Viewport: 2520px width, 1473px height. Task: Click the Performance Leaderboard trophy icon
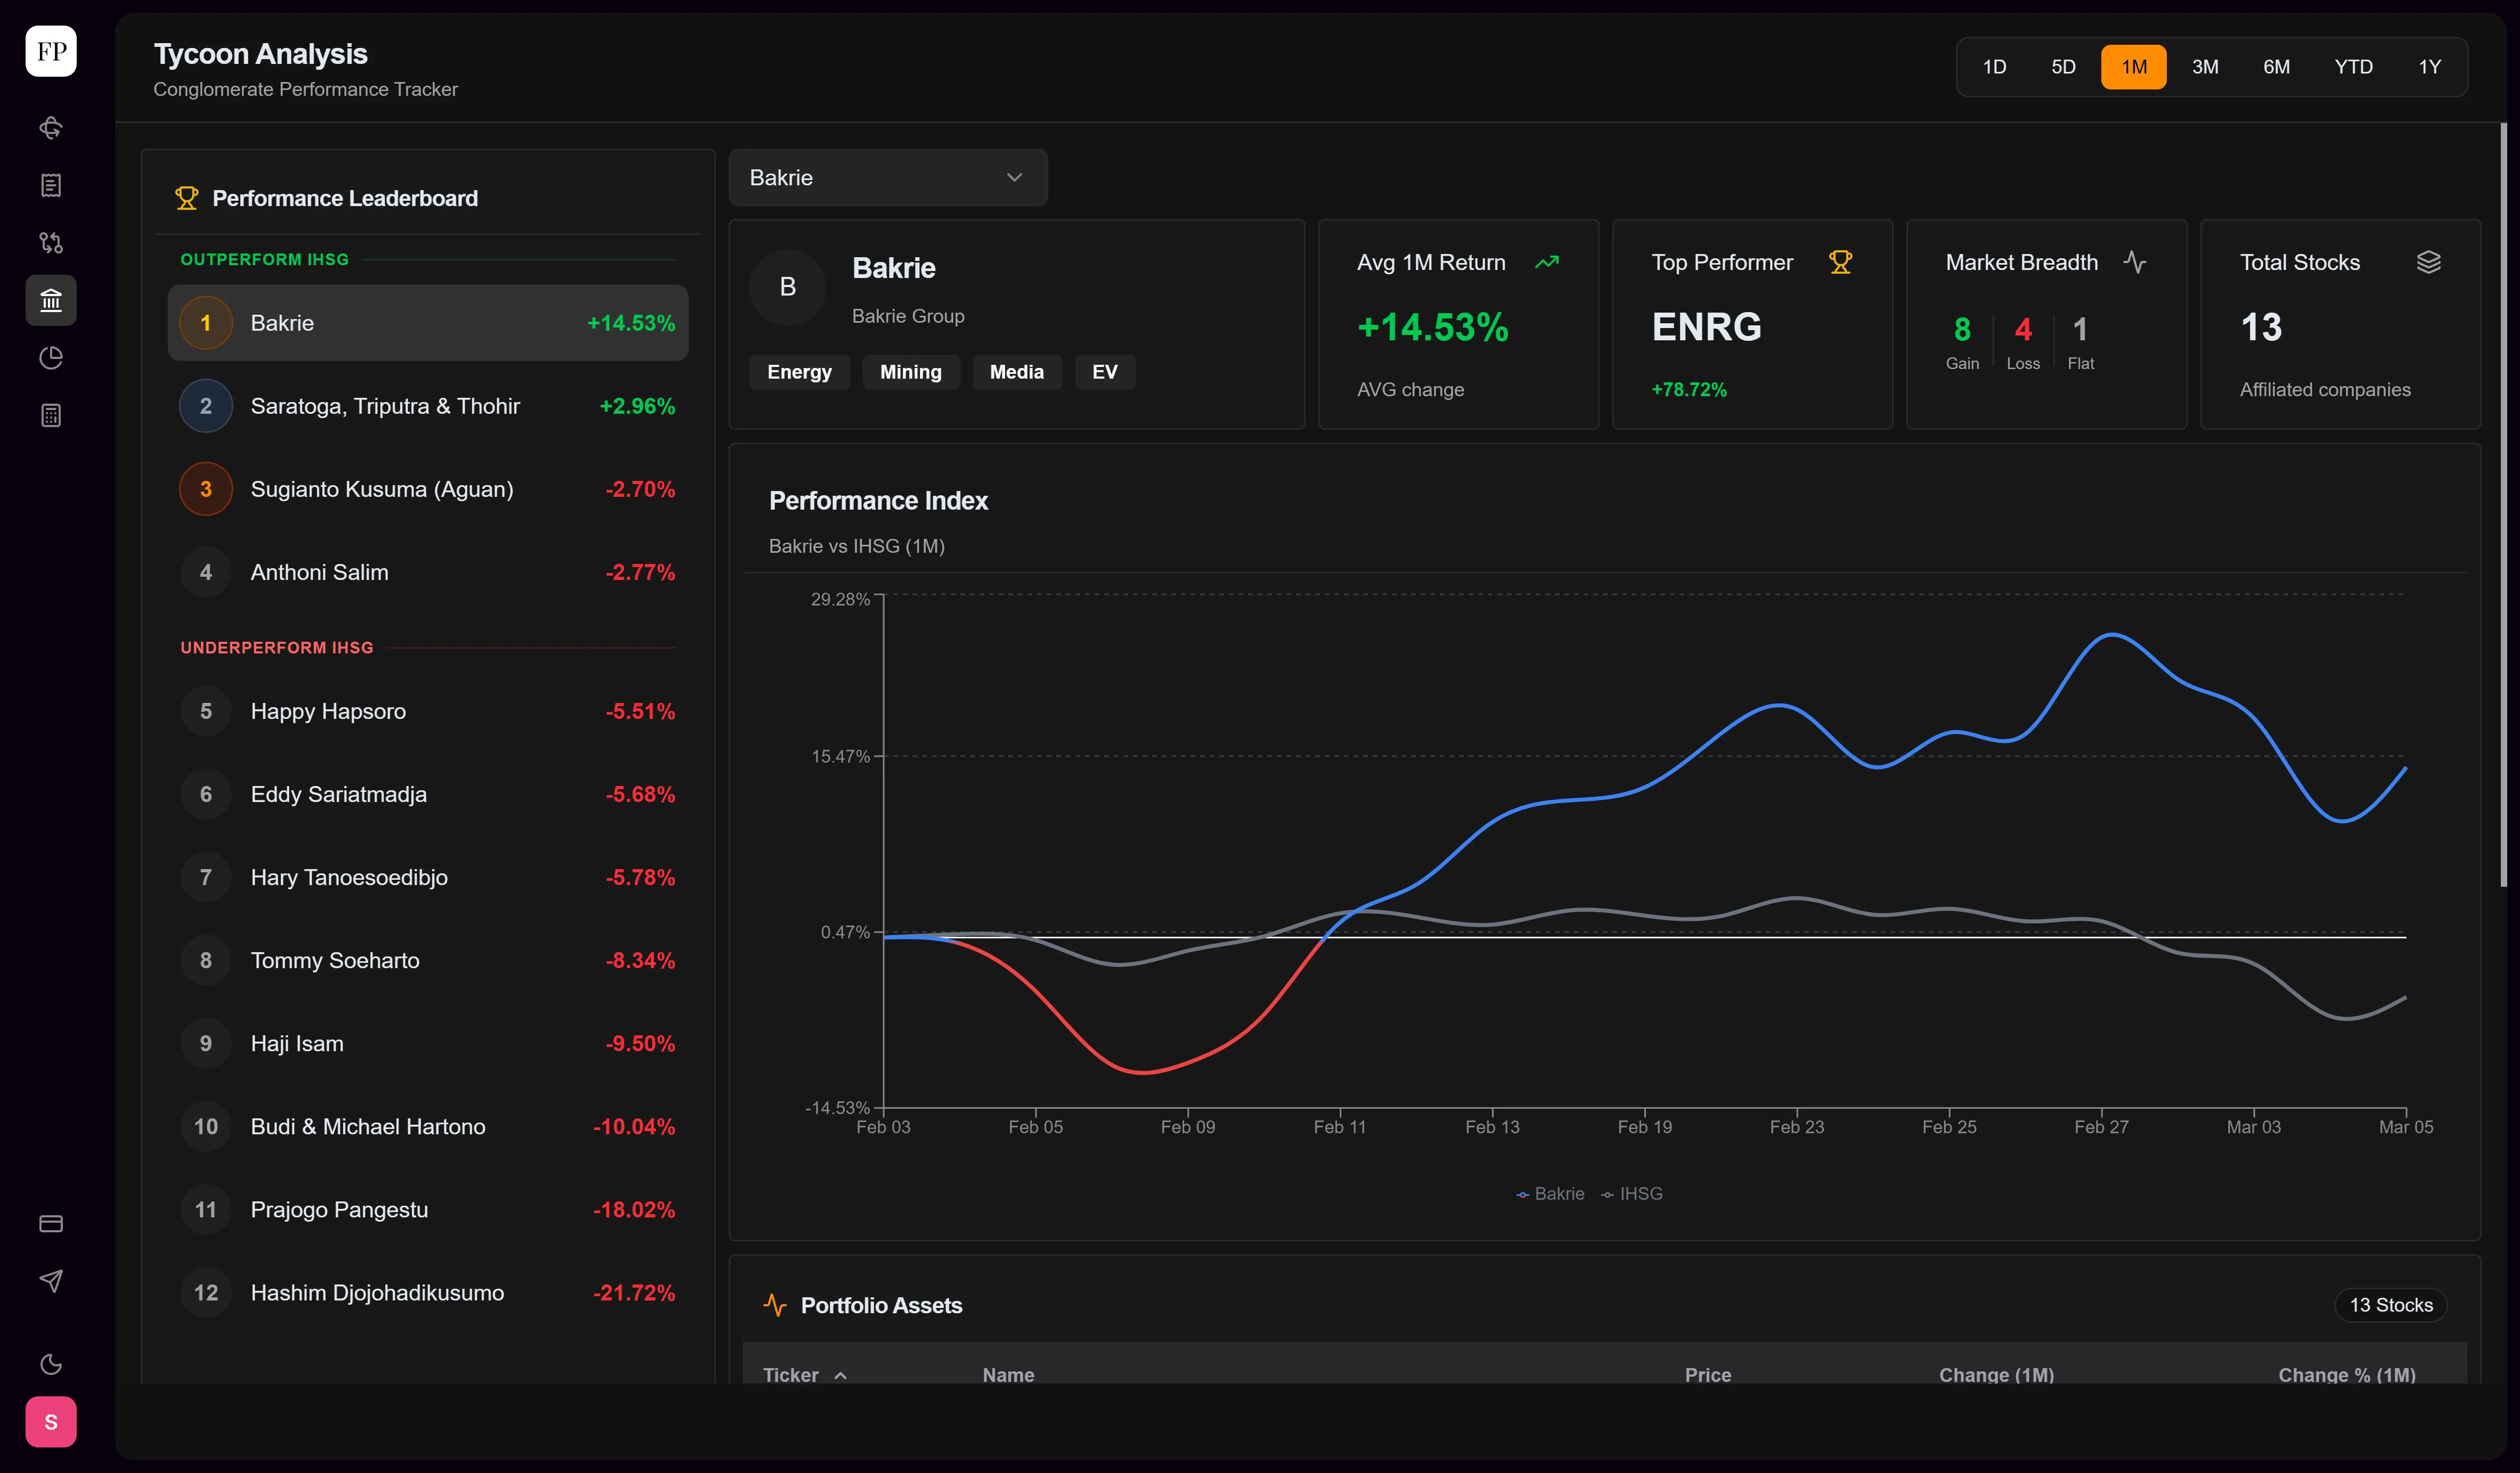pos(187,198)
